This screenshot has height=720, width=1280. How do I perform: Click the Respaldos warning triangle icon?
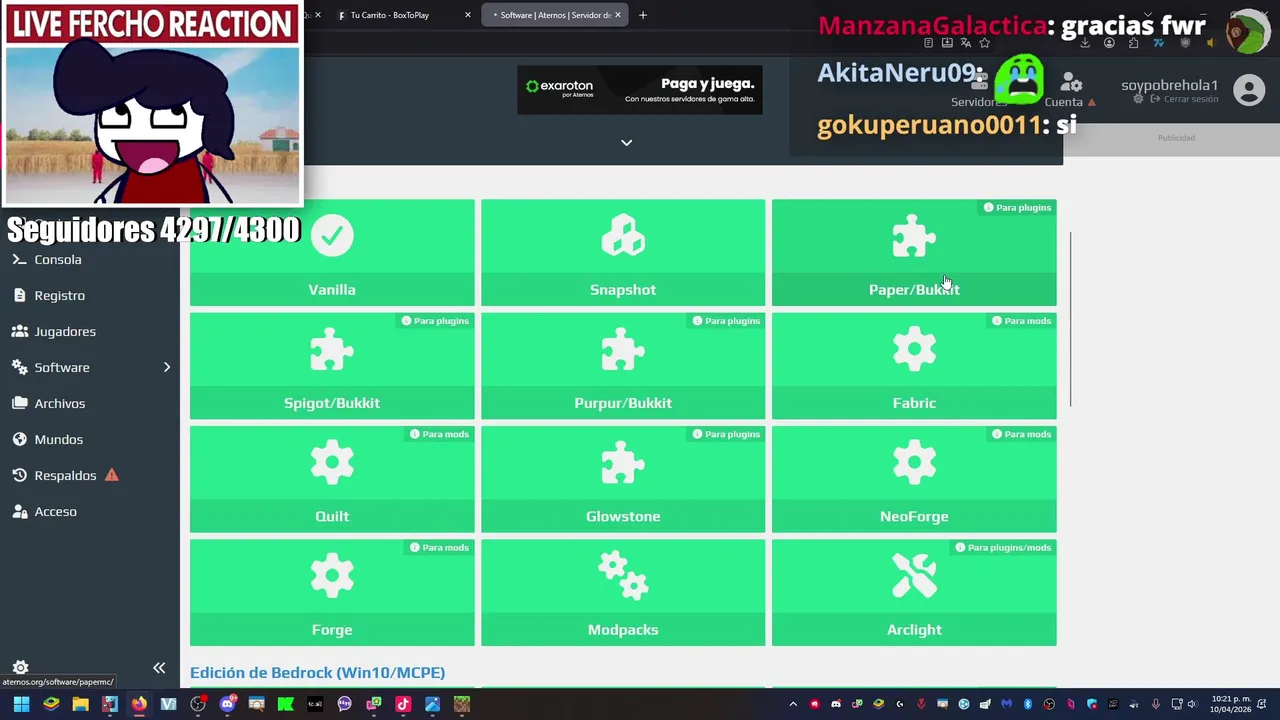pos(112,475)
